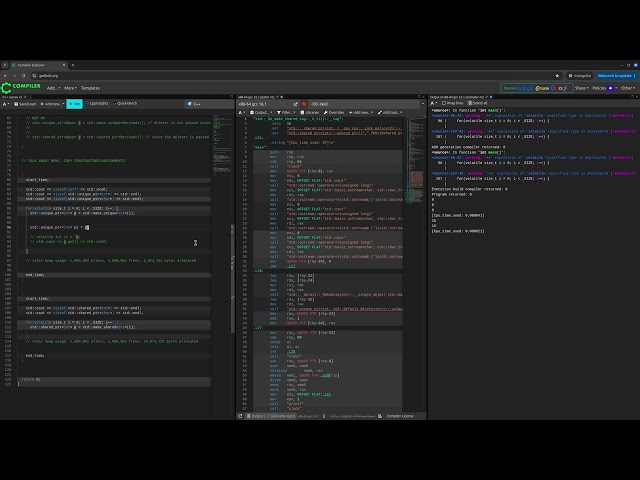This screenshot has width=640, height=480.
Task: Expand the compiler options dropdown arrow
Action: pos(422,104)
